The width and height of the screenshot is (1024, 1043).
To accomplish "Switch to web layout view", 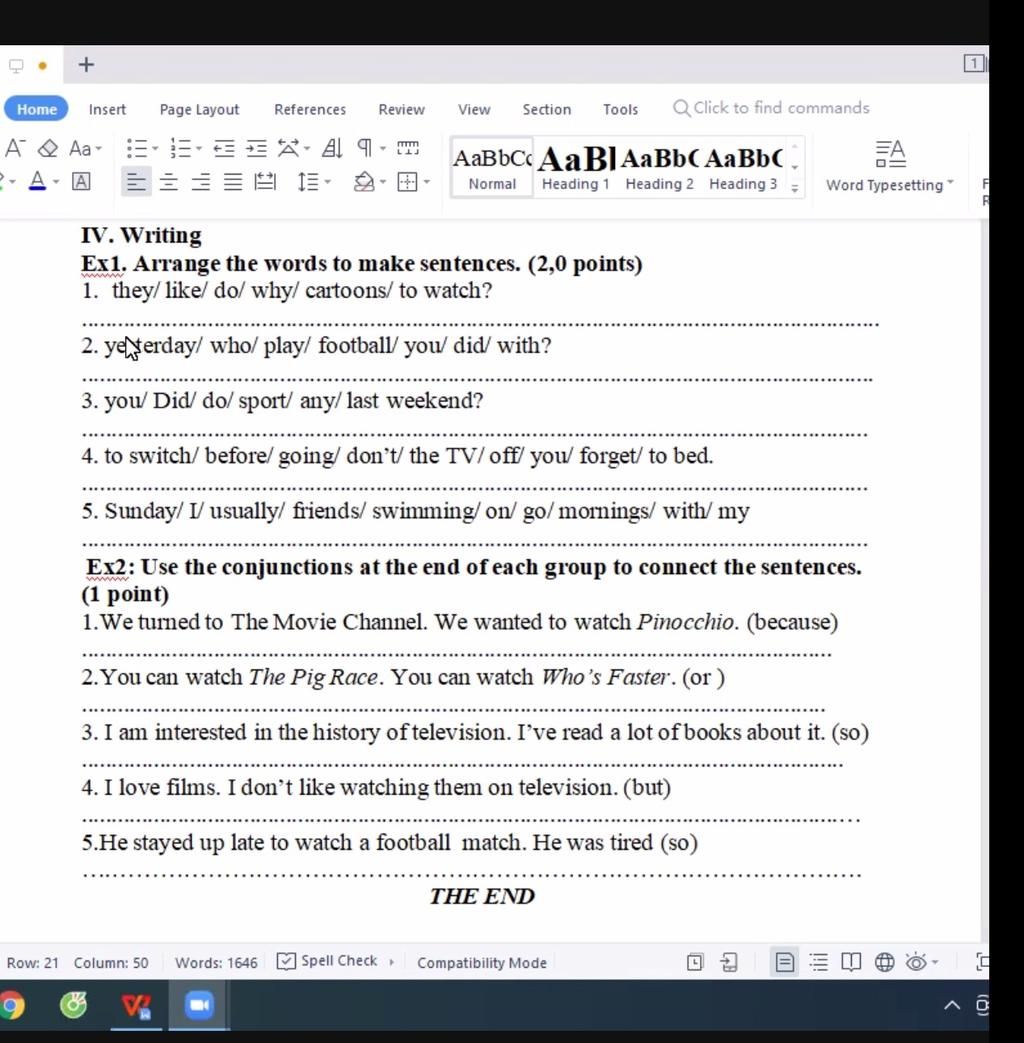I will coord(884,962).
